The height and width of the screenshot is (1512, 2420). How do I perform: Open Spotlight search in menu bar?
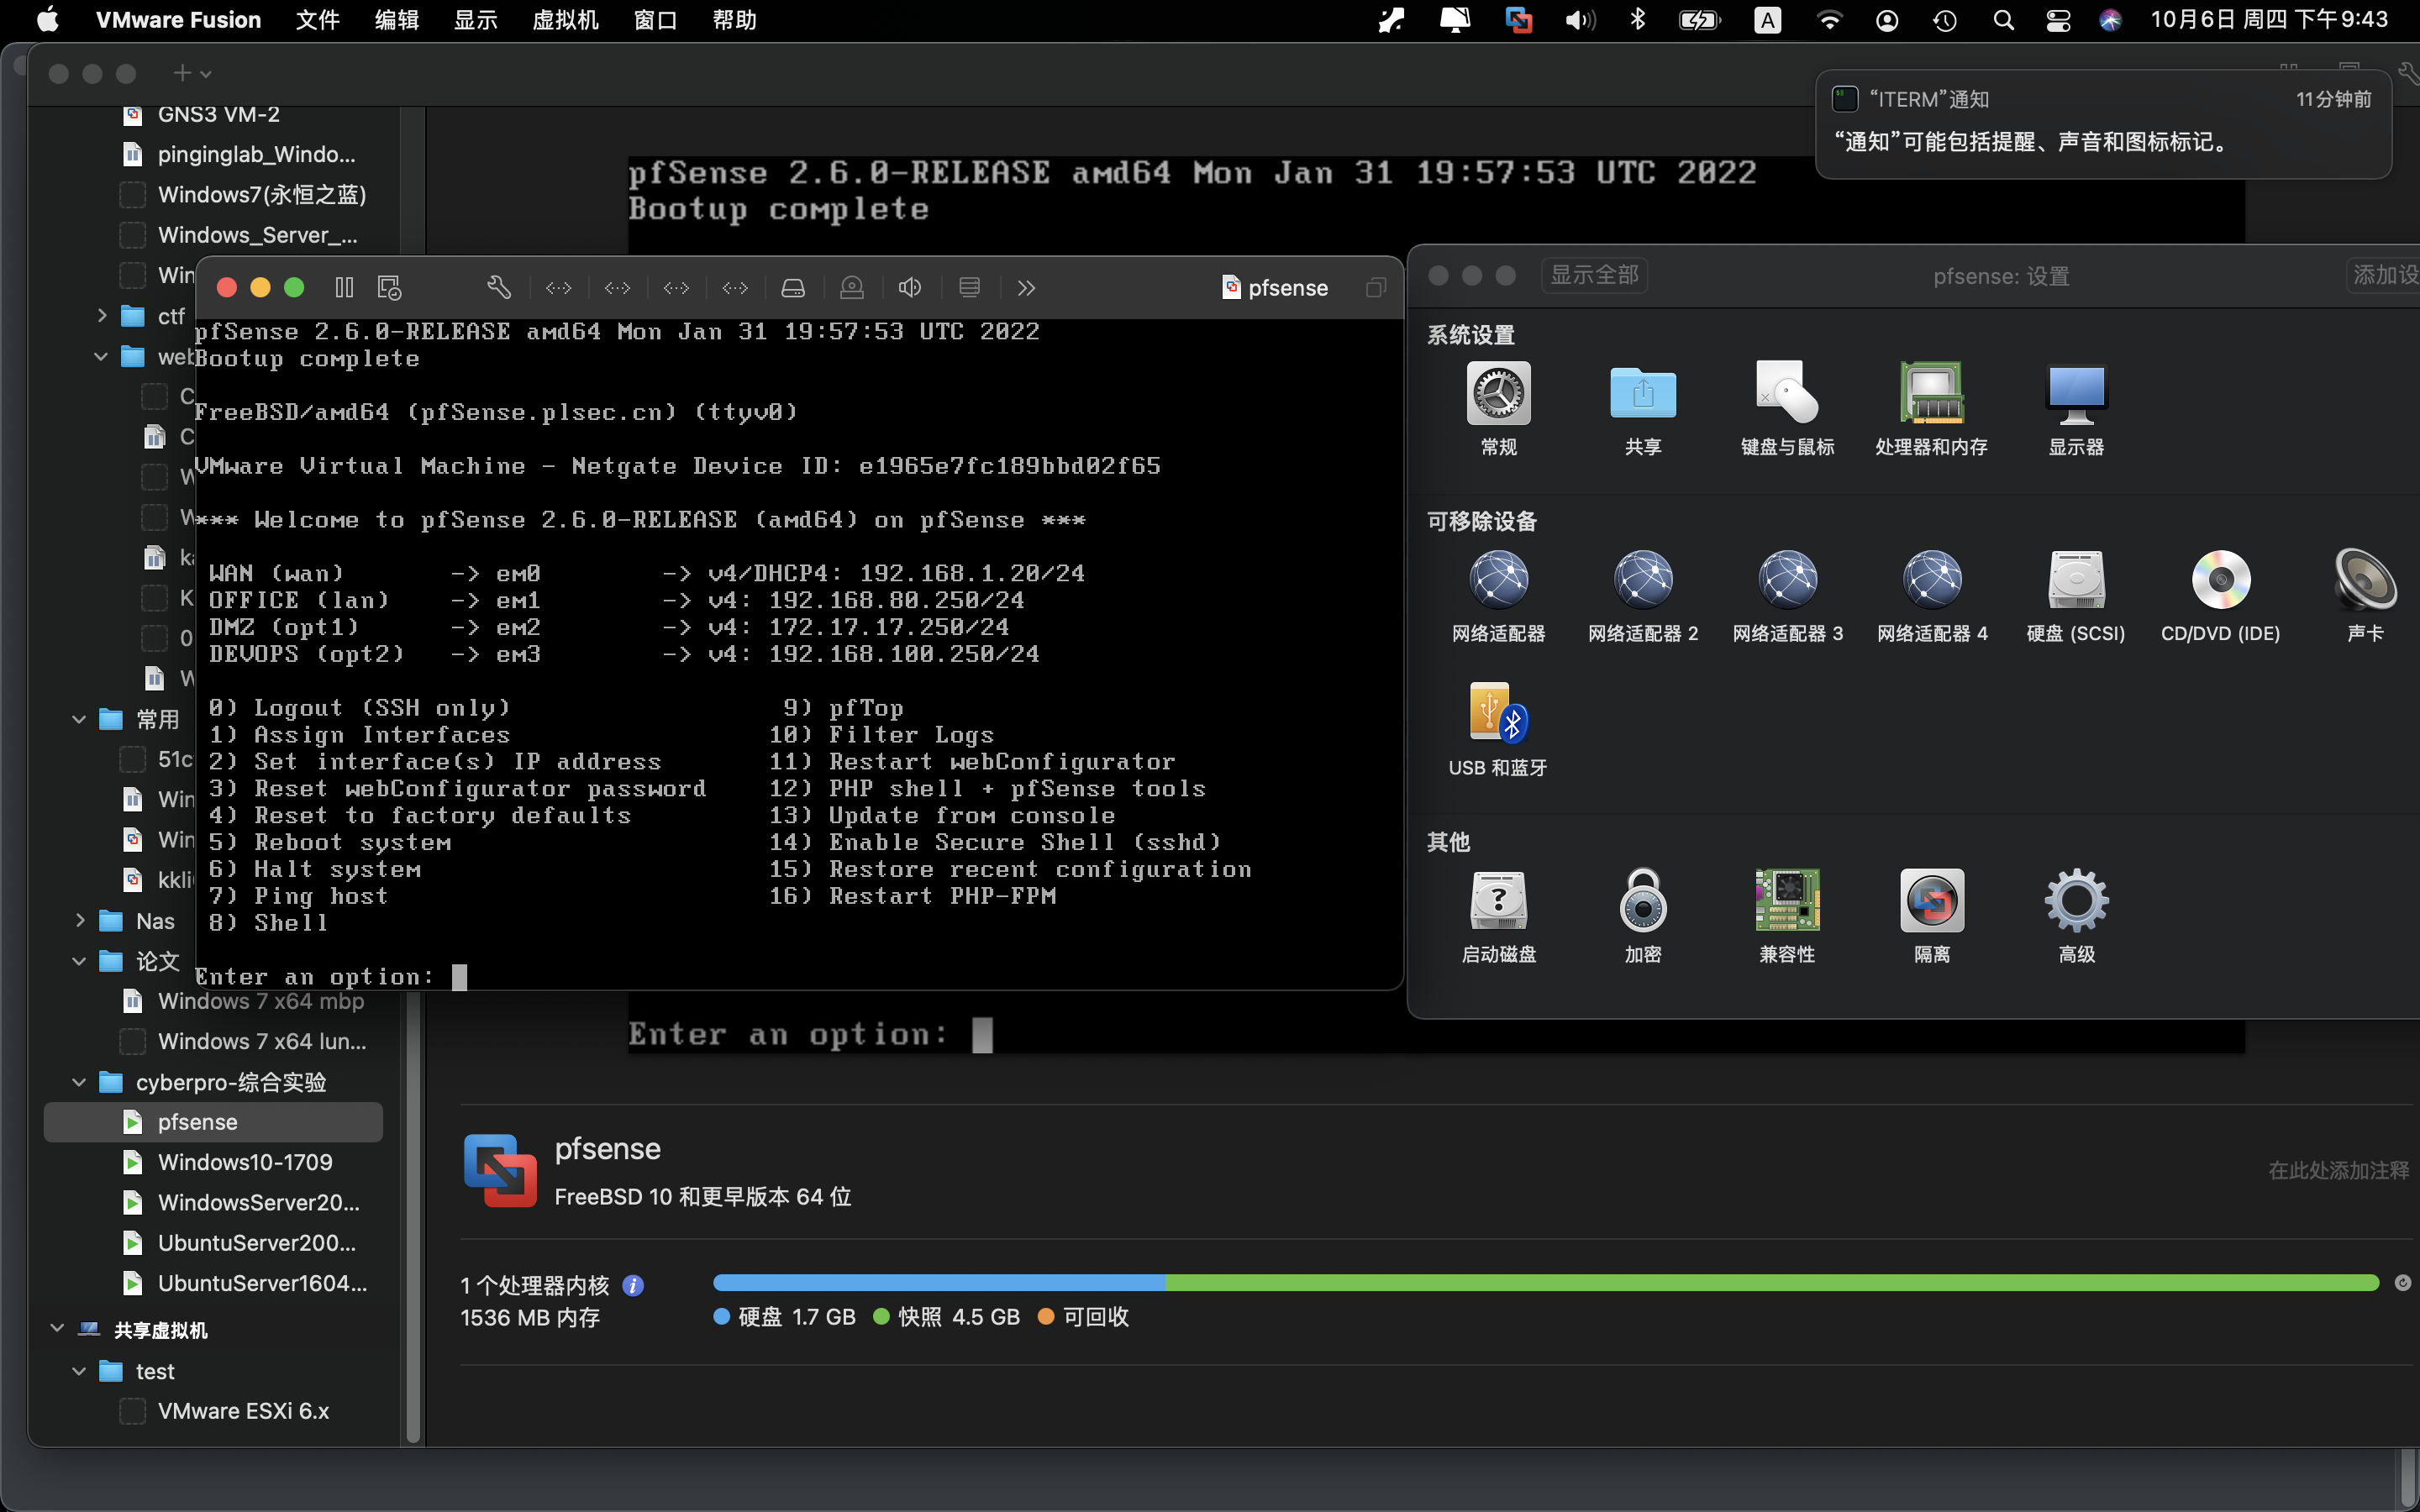tap(2003, 20)
